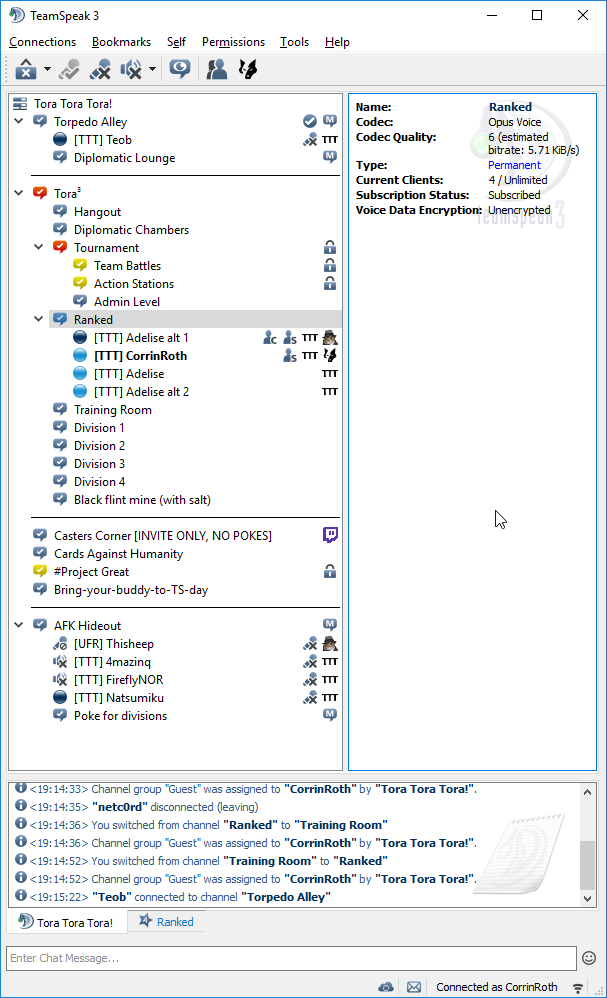Click the lock icon on Team Battles
Viewport: 607px width, 998px height.
point(330,265)
